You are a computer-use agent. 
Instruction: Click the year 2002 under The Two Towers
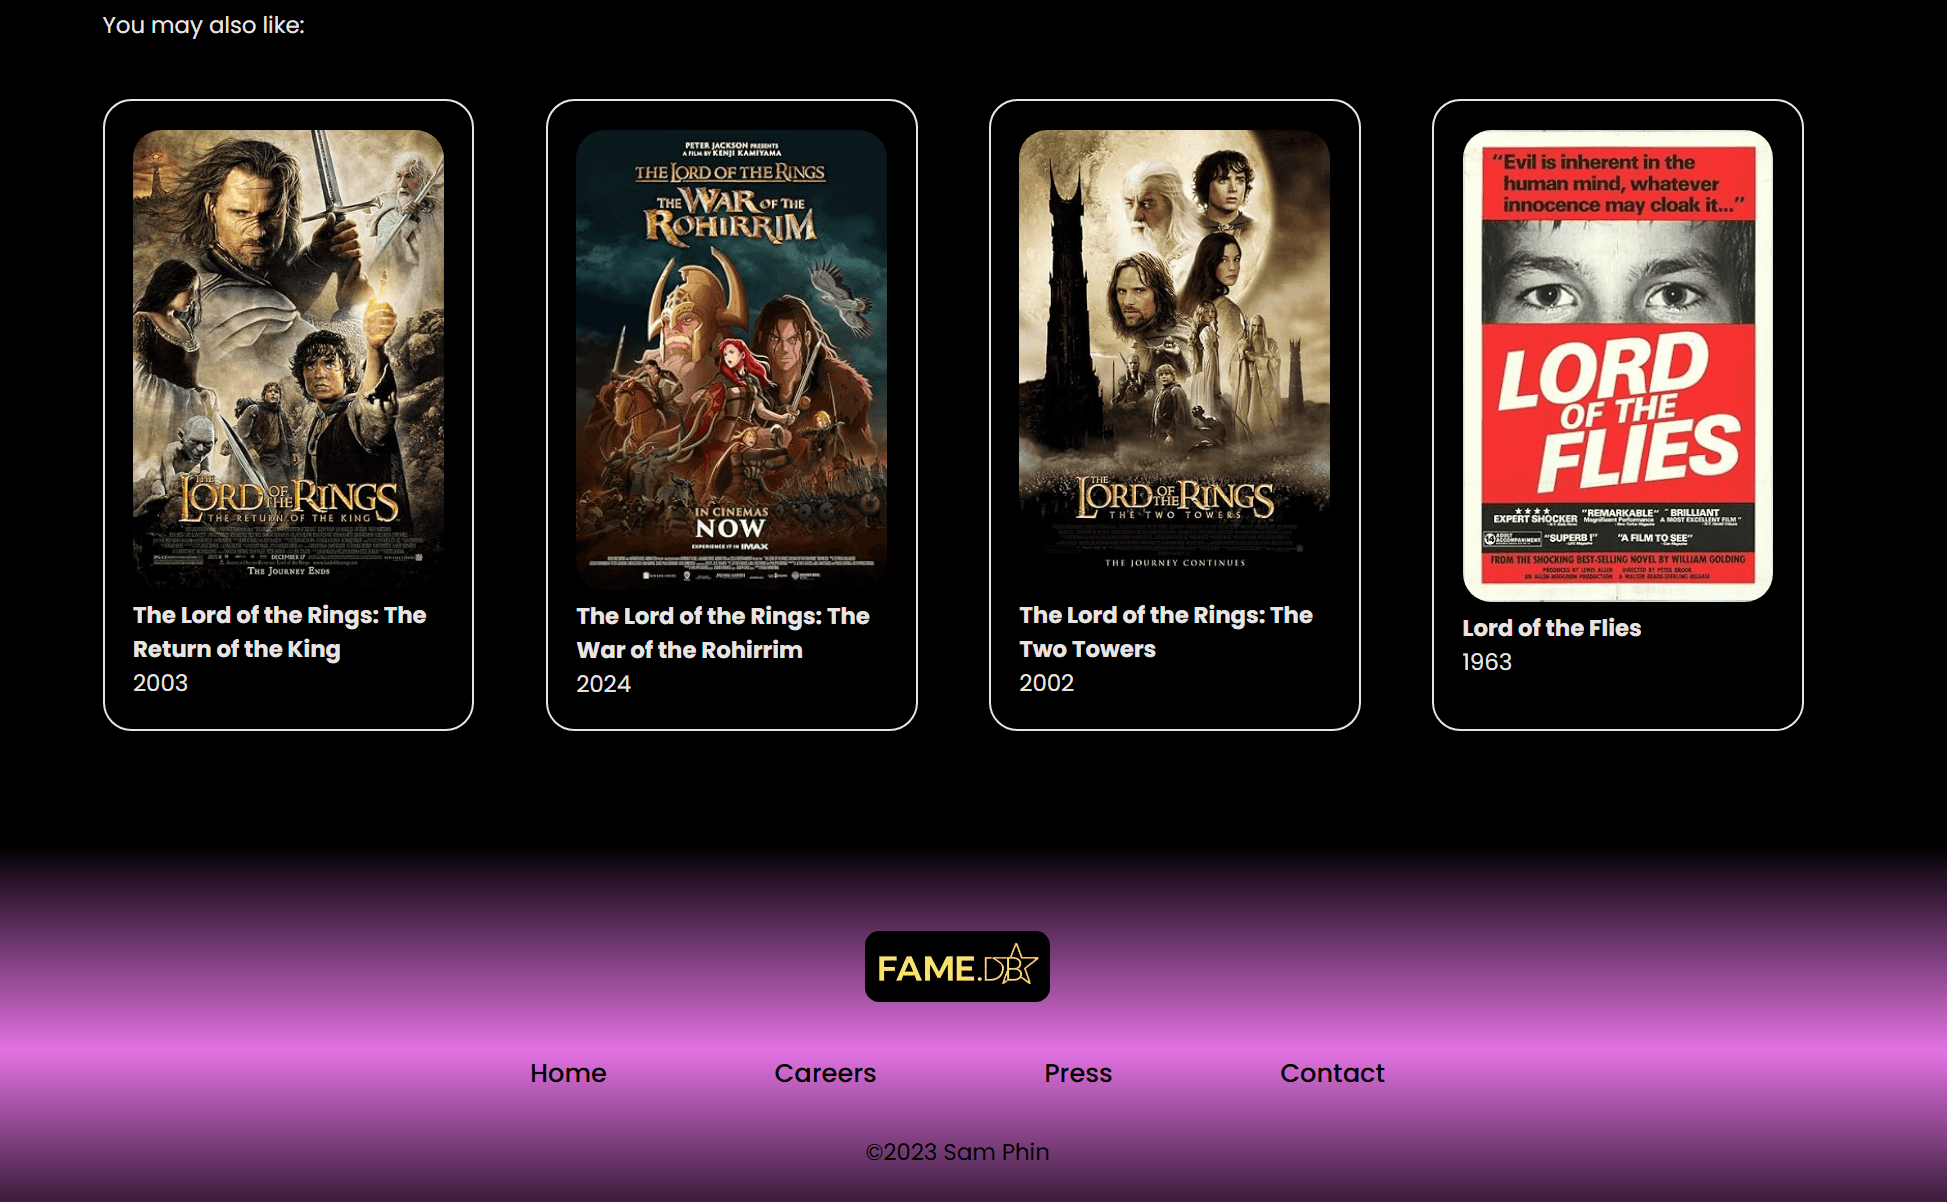click(1046, 683)
